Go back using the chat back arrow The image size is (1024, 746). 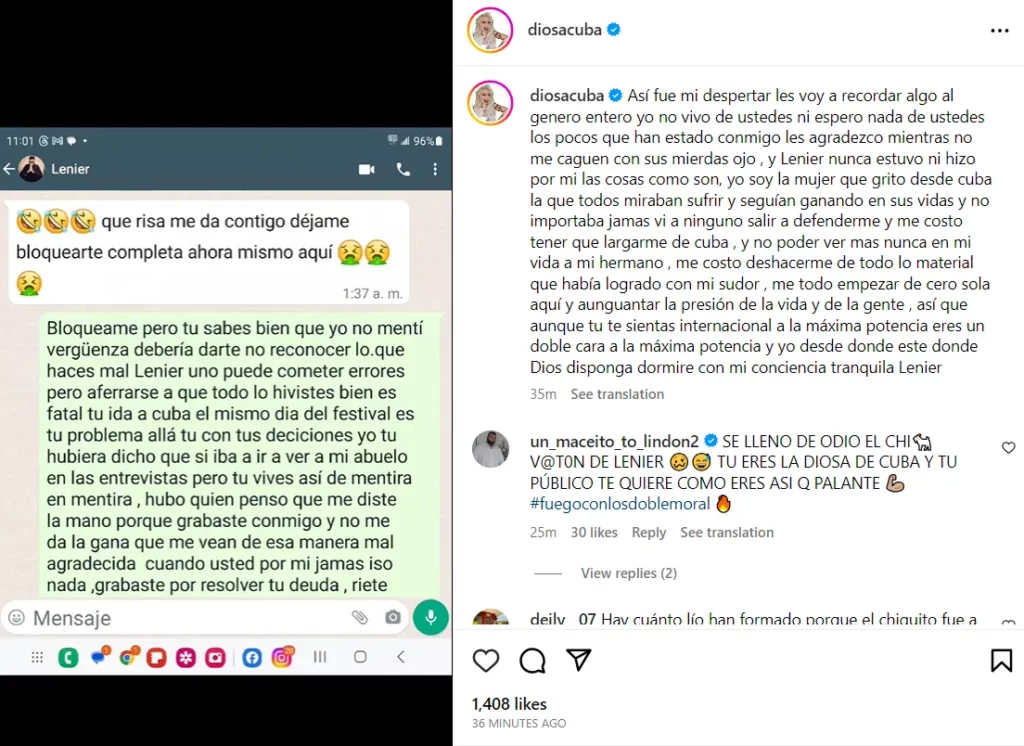click(9, 169)
